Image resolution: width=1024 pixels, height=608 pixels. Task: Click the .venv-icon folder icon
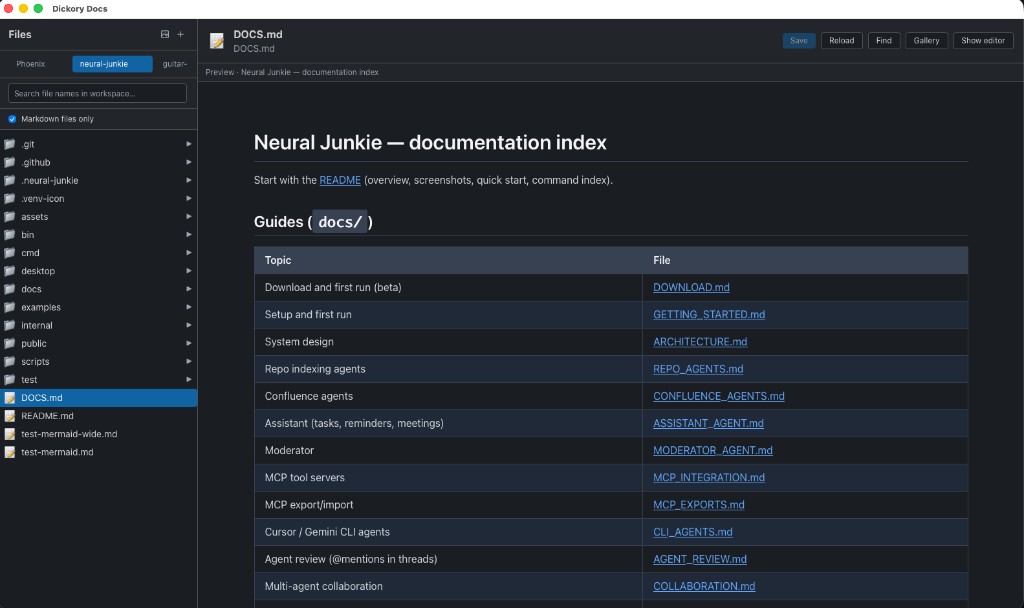point(10,199)
